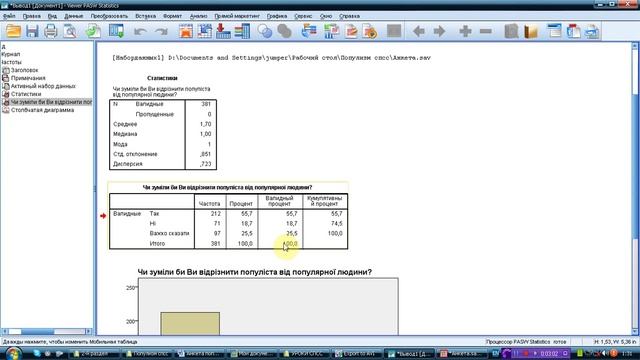Open the Вставка menu

pyautogui.click(x=145, y=16)
